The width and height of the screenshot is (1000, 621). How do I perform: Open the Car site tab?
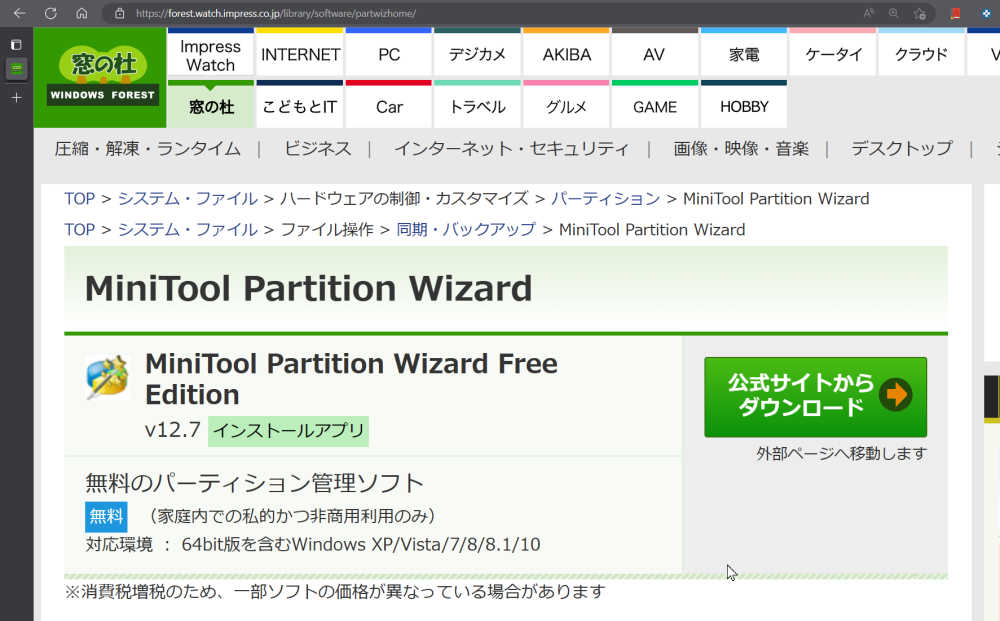389,106
